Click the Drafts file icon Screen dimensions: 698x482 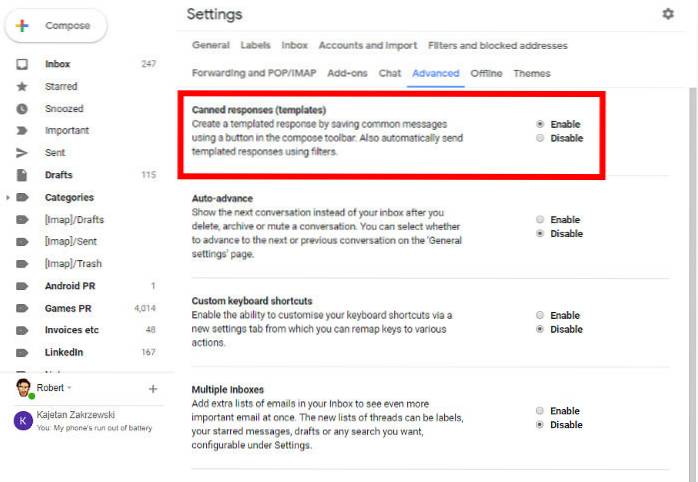click(x=22, y=175)
